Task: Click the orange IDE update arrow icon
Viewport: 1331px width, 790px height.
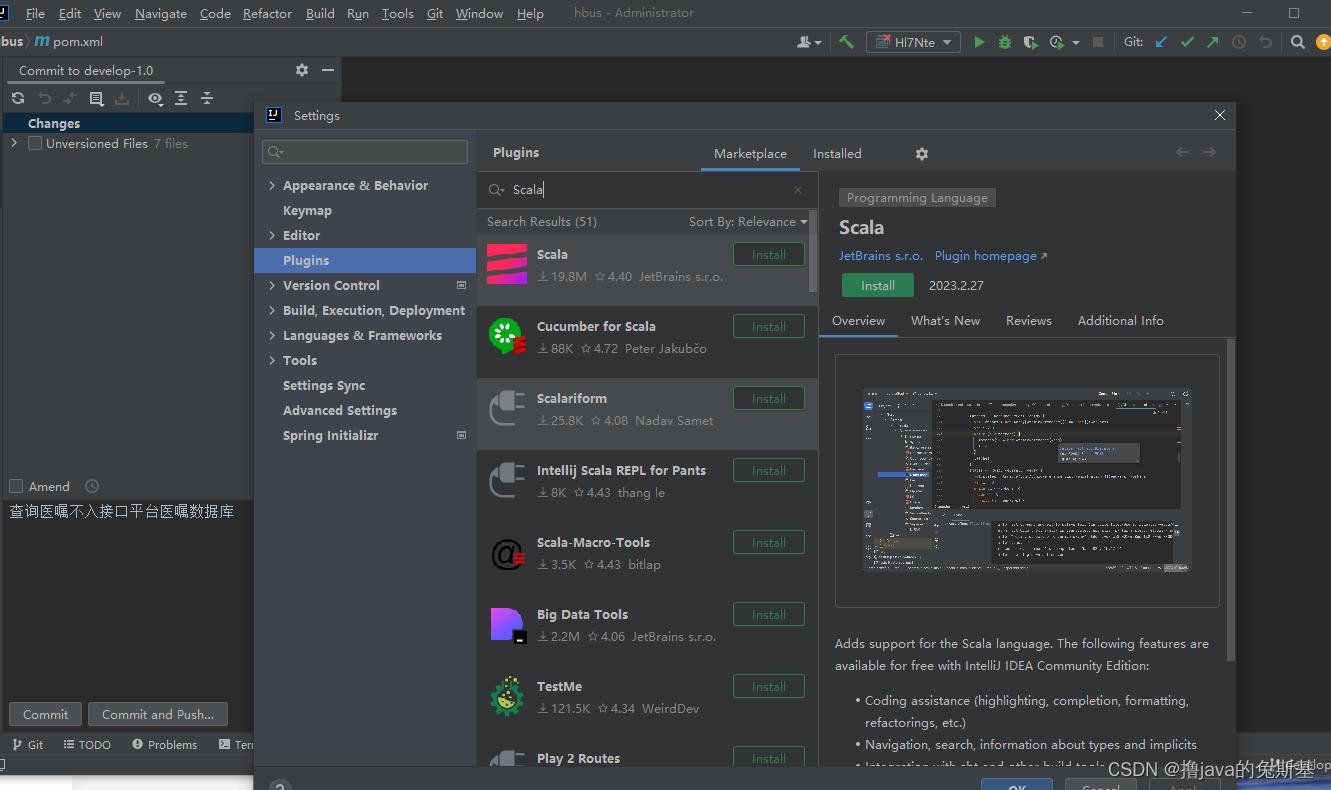Action: tap(1323, 42)
